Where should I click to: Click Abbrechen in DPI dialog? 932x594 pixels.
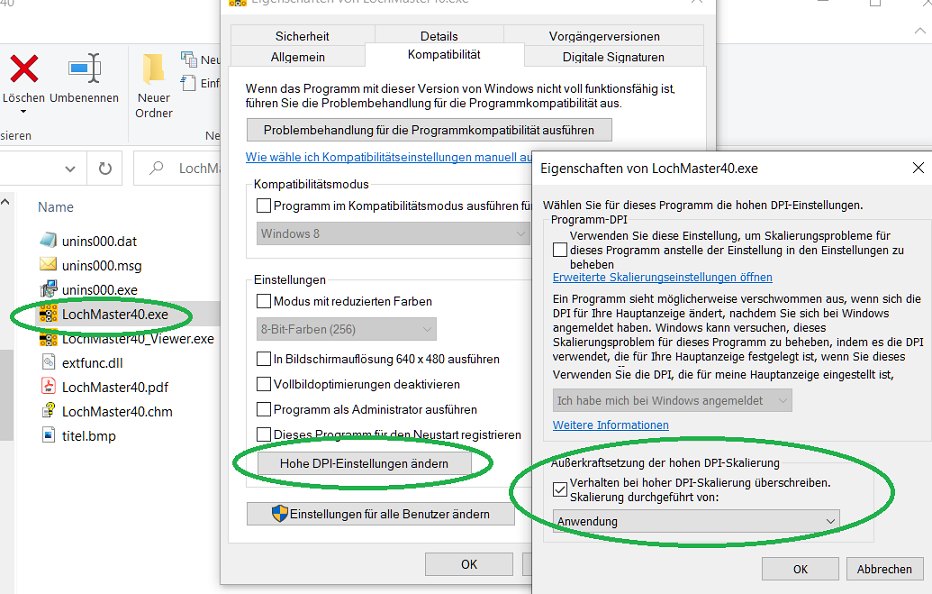[884, 569]
